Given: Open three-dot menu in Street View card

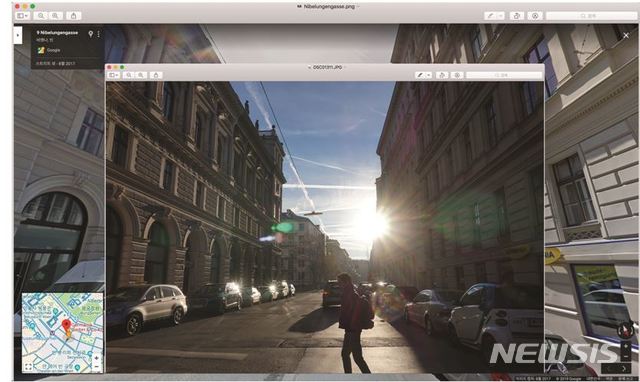Looking at the screenshot, I should (x=98, y=34).
